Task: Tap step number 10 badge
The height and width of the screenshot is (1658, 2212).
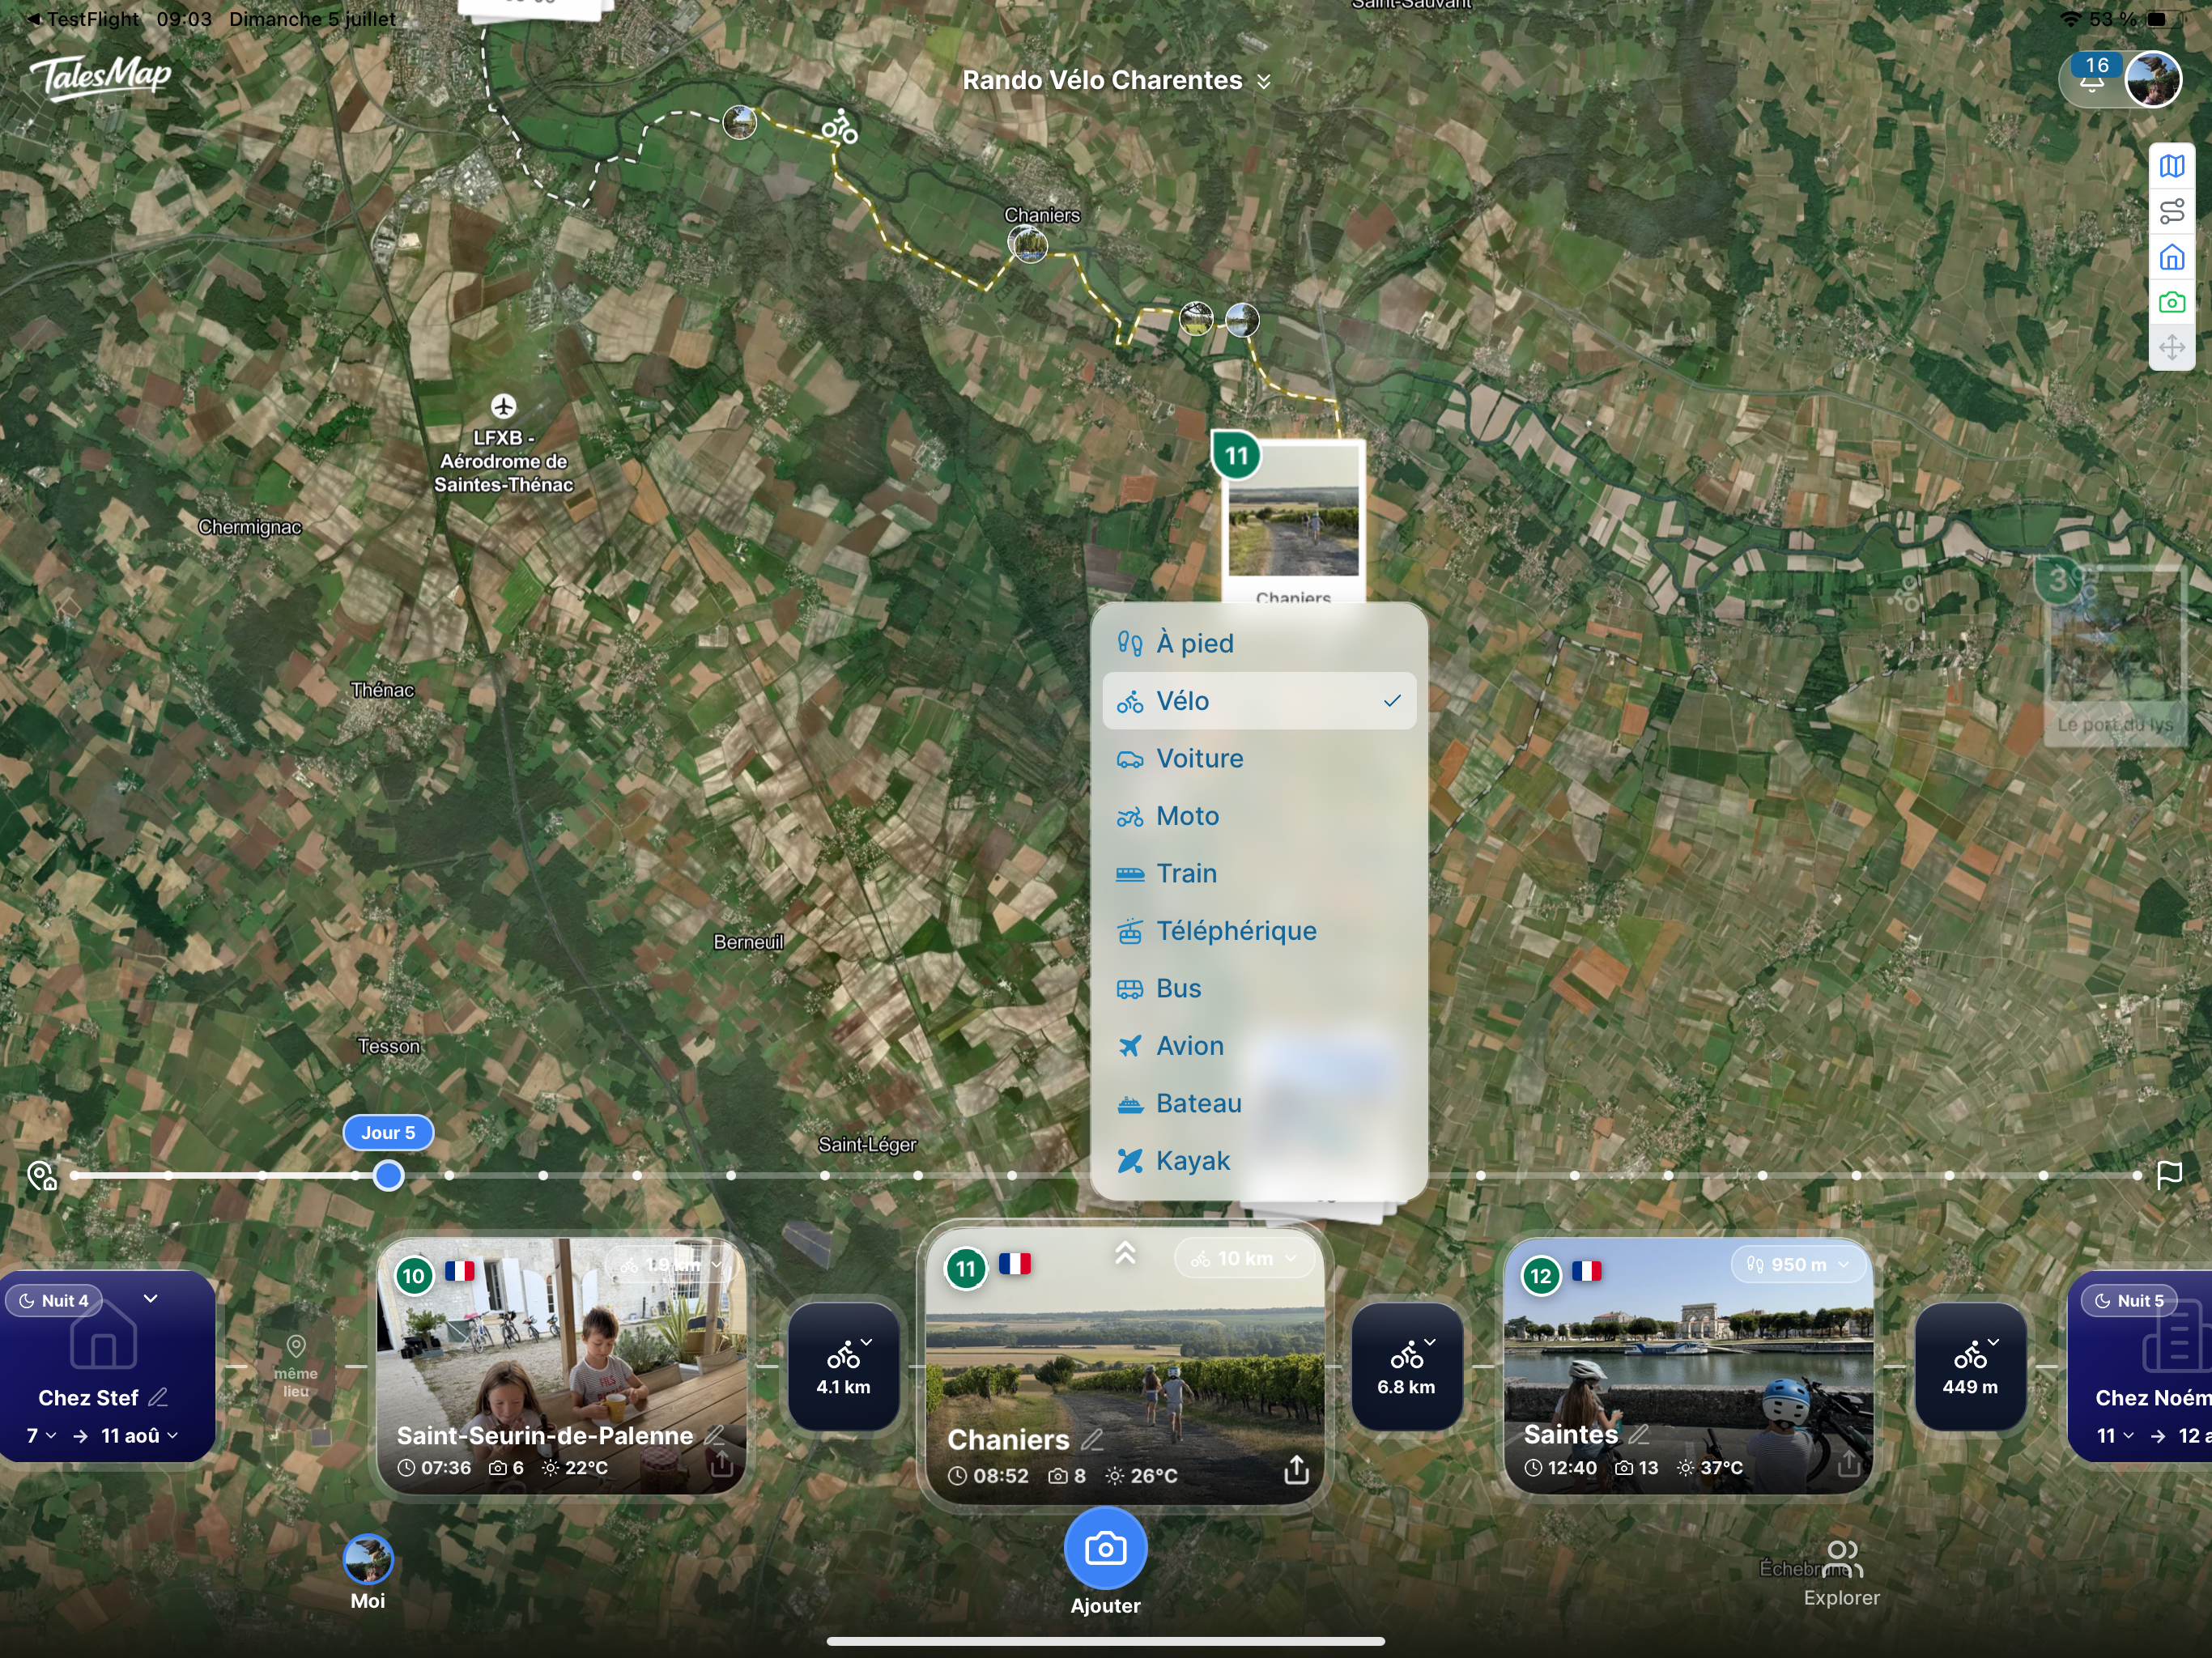Action: [x=414, y=1275]
